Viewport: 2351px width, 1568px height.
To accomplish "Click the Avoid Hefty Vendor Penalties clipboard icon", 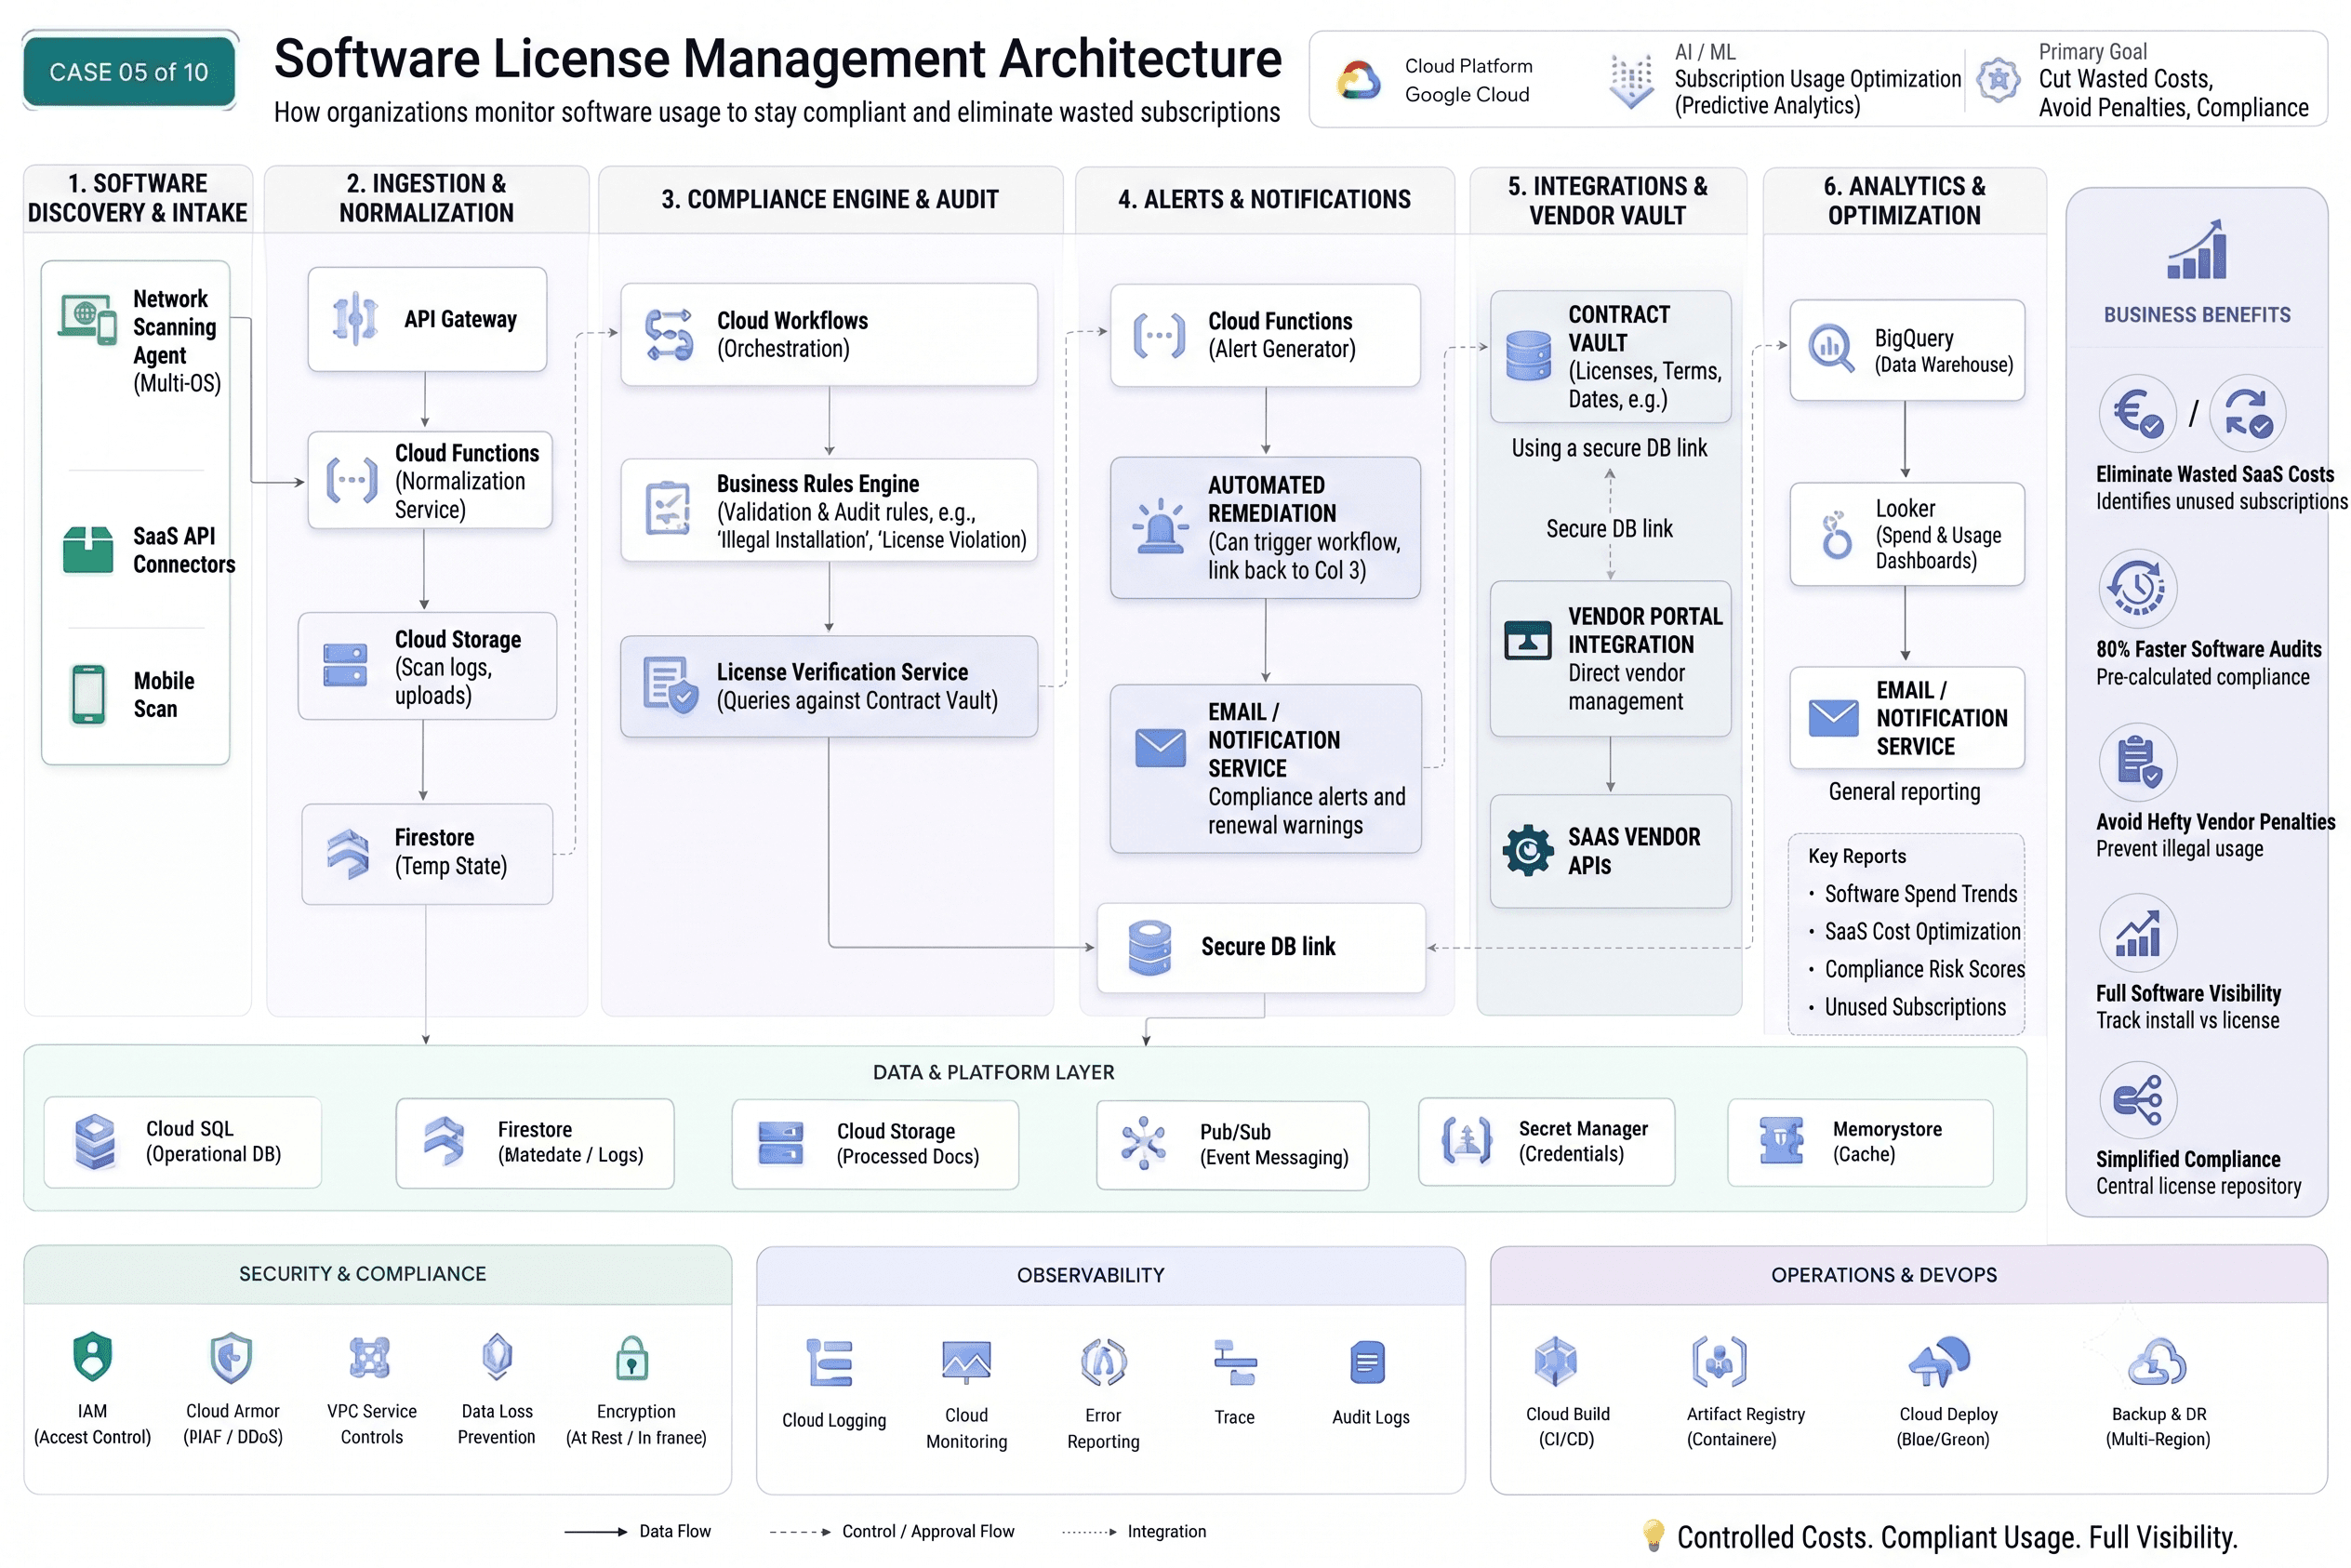I will click(x=2138, y=762).
